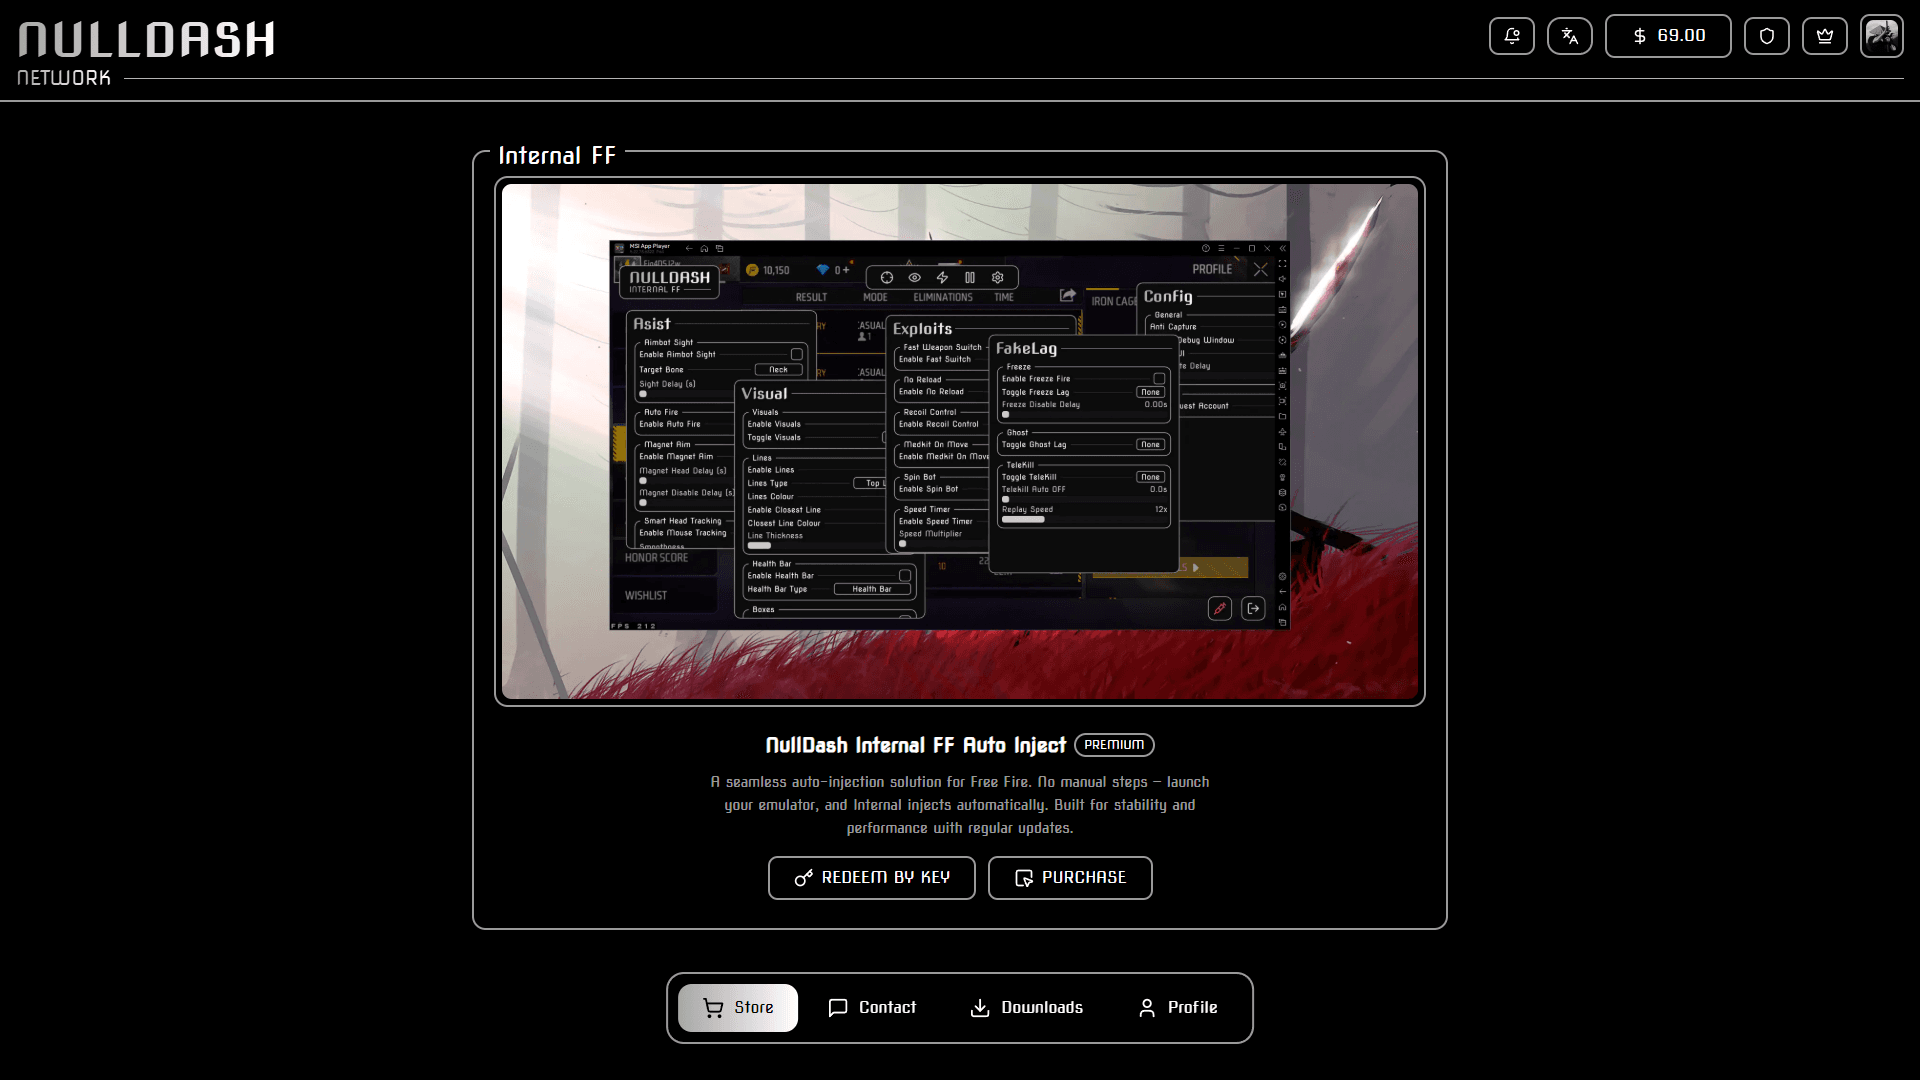Image resolution: width=1920 pixels, height=1080 pixels.
Task: Enable the Health Bar checkbox in Visual panel
Action: tap(905, 577)
